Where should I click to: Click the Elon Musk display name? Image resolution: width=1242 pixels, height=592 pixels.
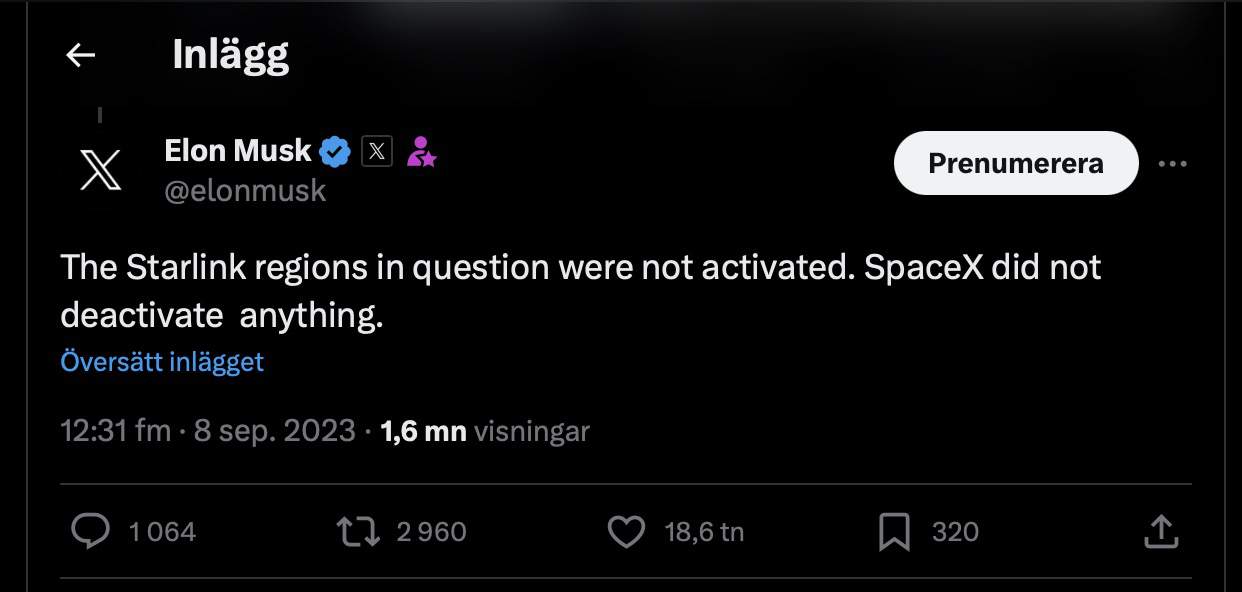238,152
